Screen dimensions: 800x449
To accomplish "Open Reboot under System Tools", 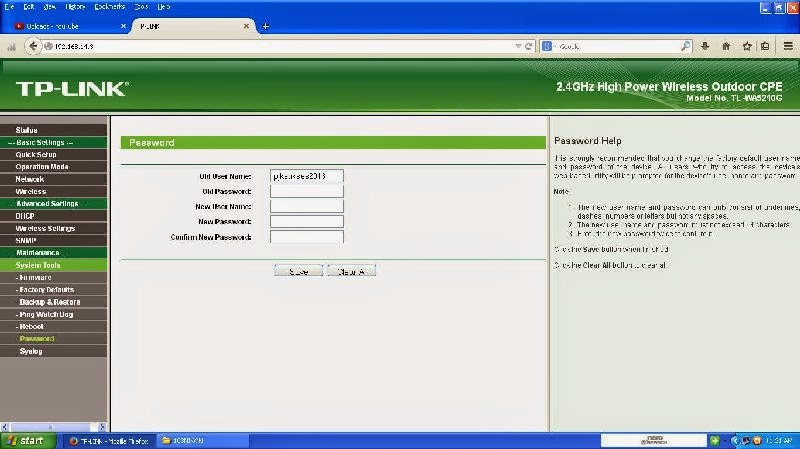I will coord(54,327).
